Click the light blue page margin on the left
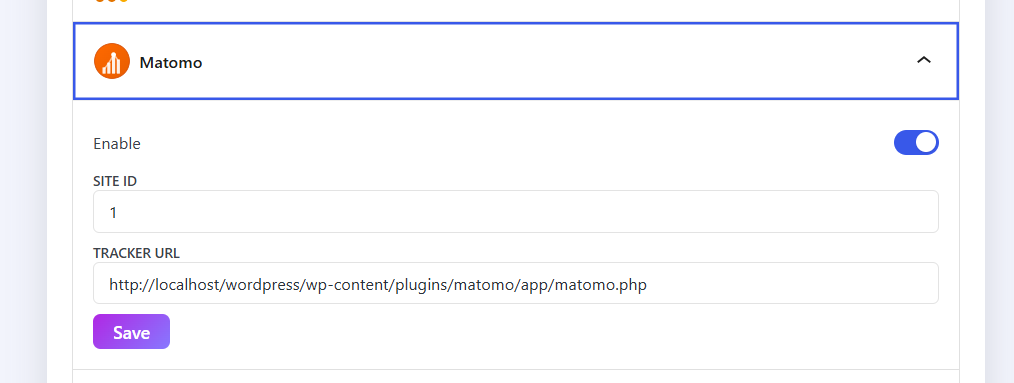The image size is (1014, 383). [x=23, y=192]
